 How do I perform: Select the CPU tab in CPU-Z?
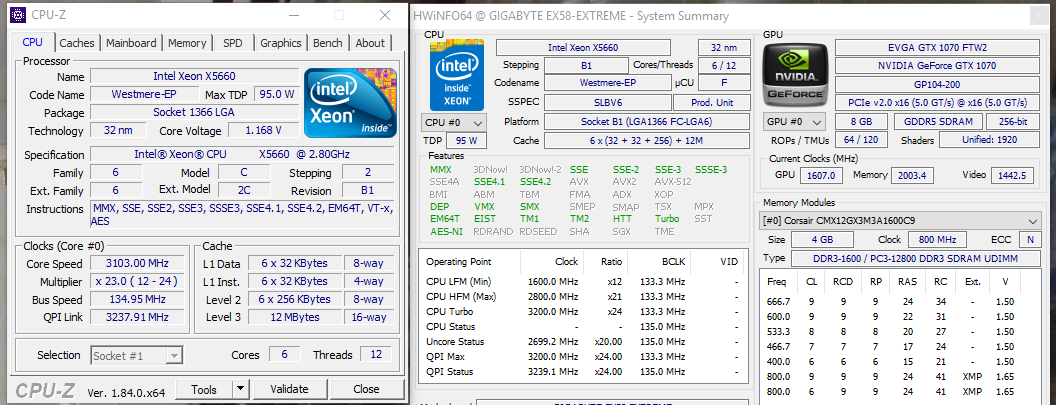pyautogui.click(x=32, y=42)
